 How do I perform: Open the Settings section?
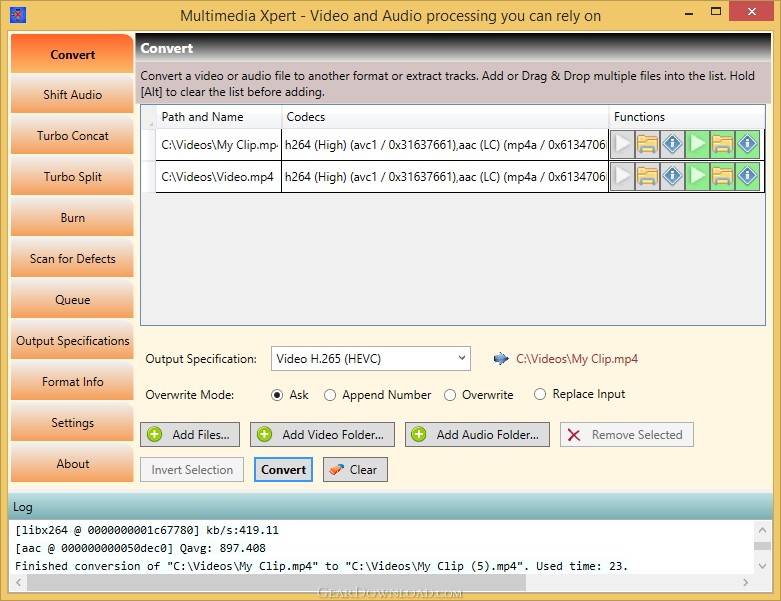point(72,423)
